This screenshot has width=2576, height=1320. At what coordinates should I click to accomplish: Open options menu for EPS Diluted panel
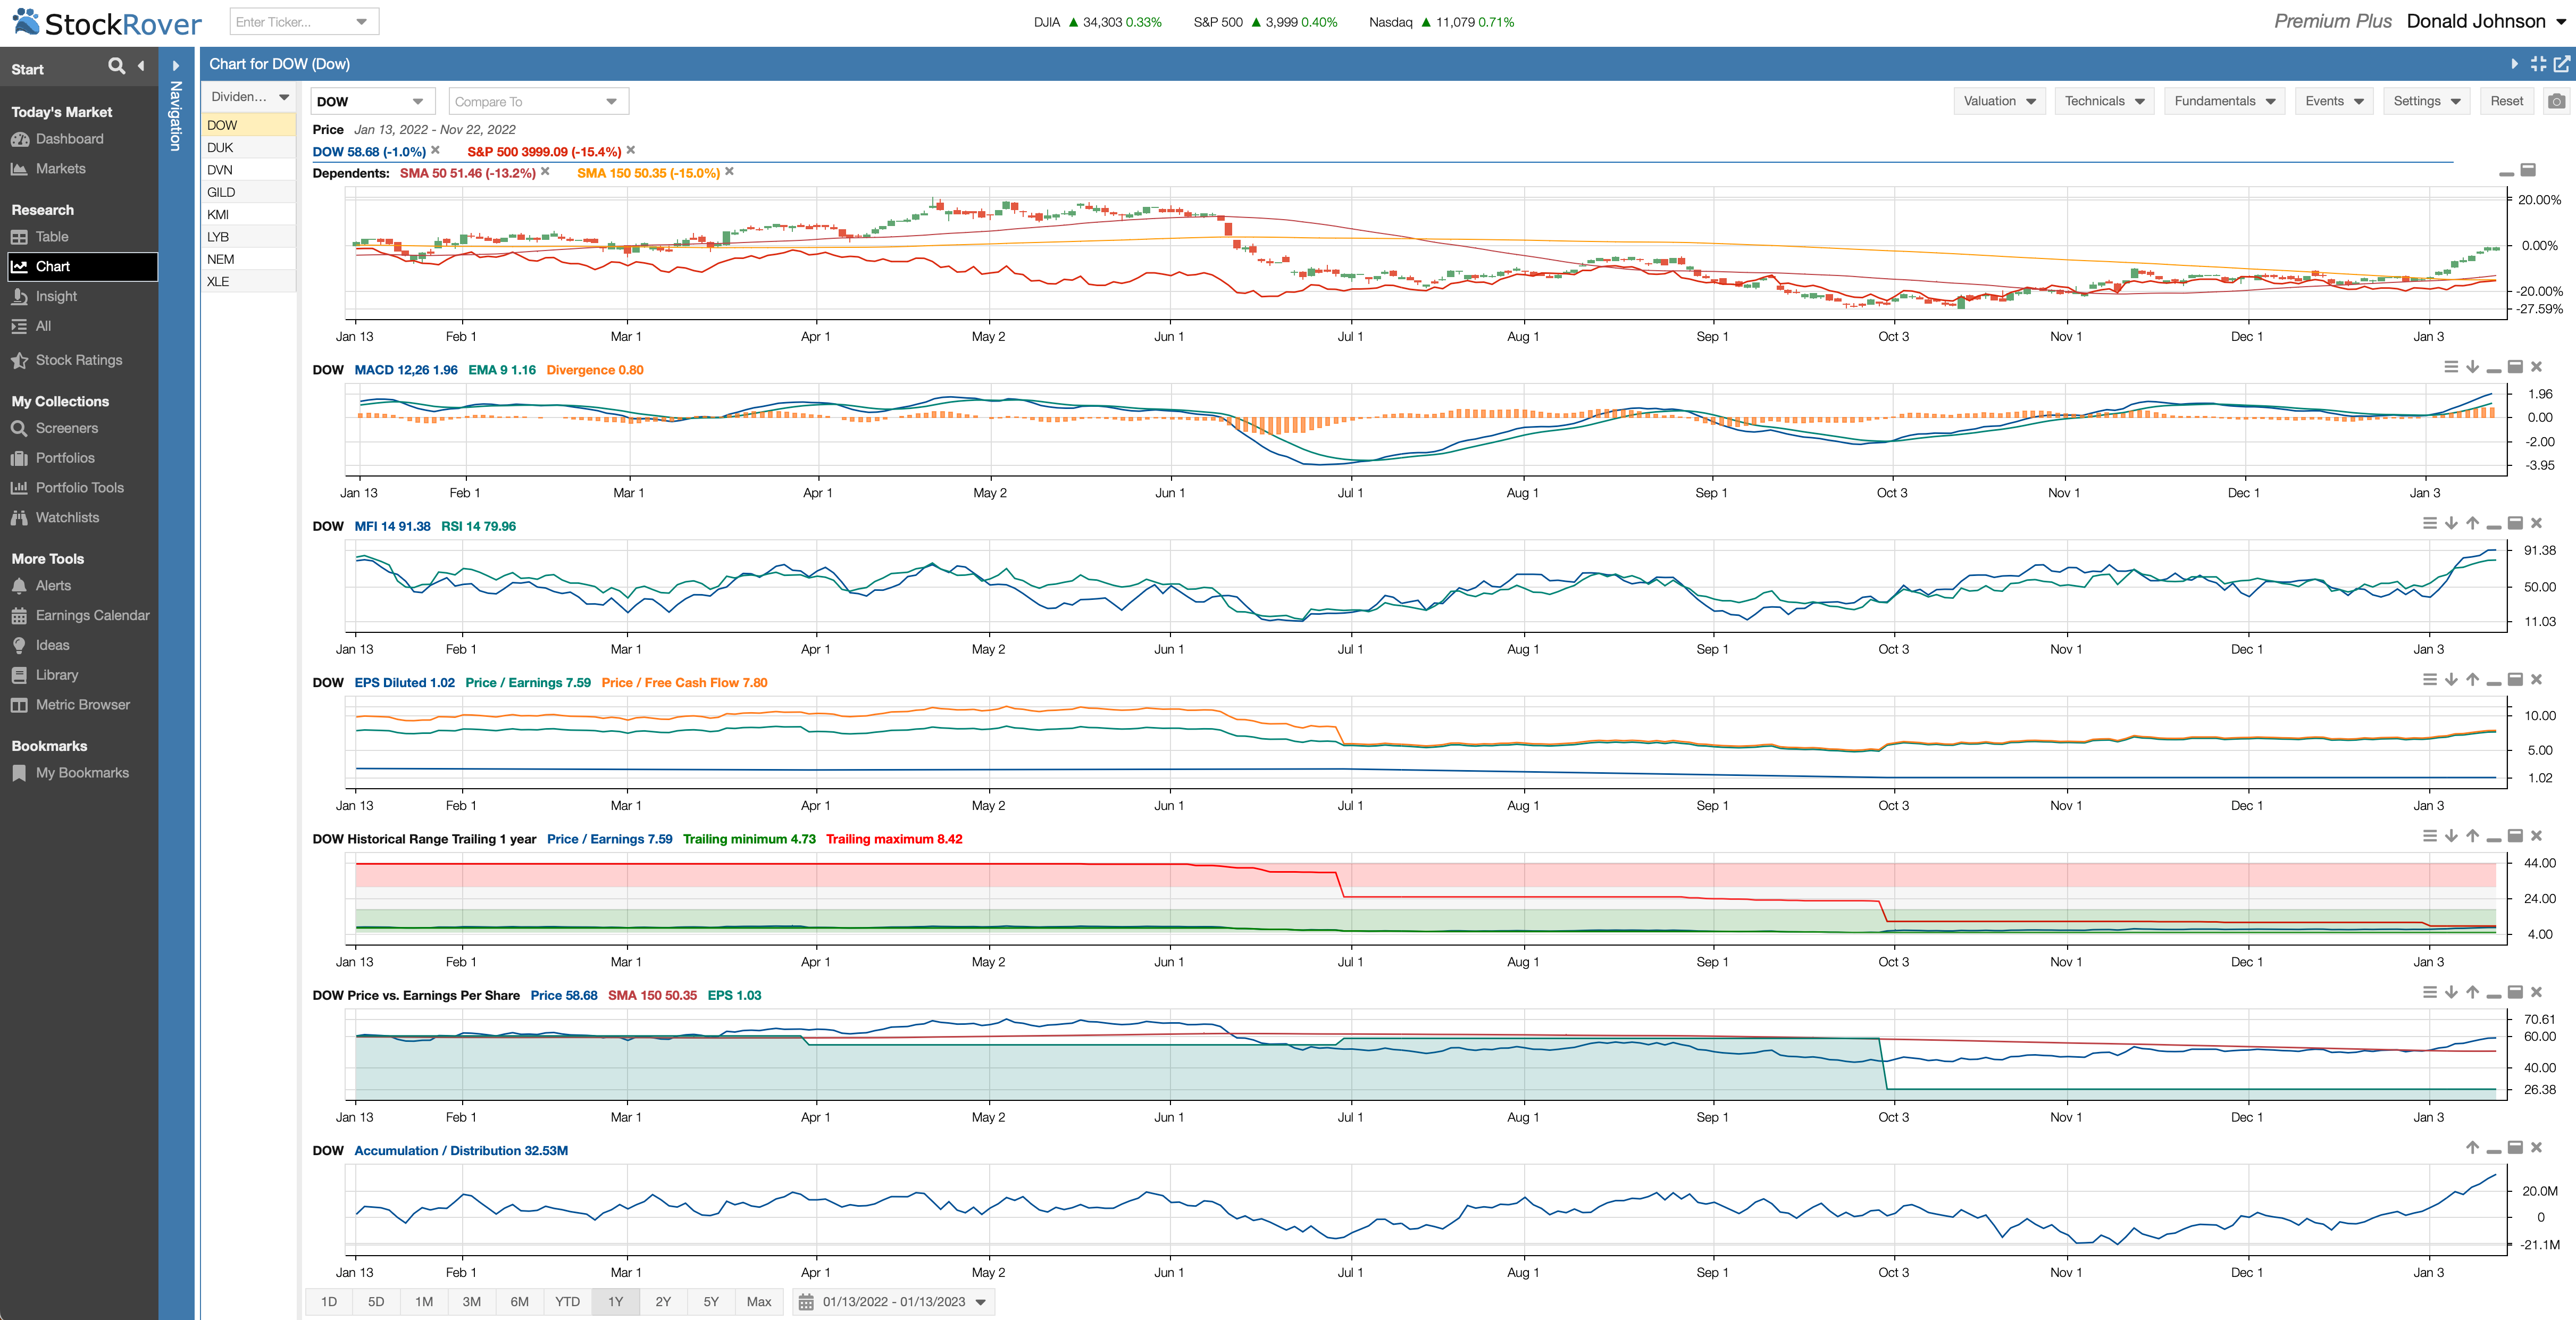coord(2430,680)
